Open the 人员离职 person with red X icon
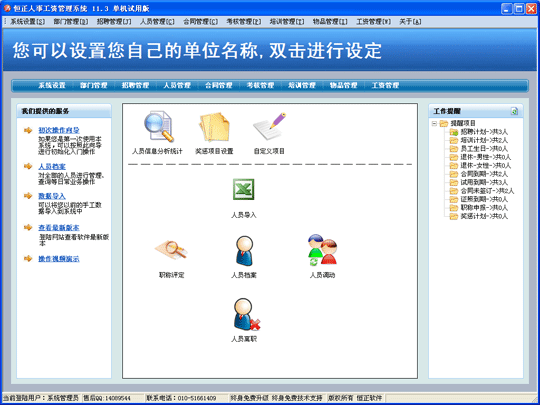Viewport: 540px width, 405px height. (246, 314)
